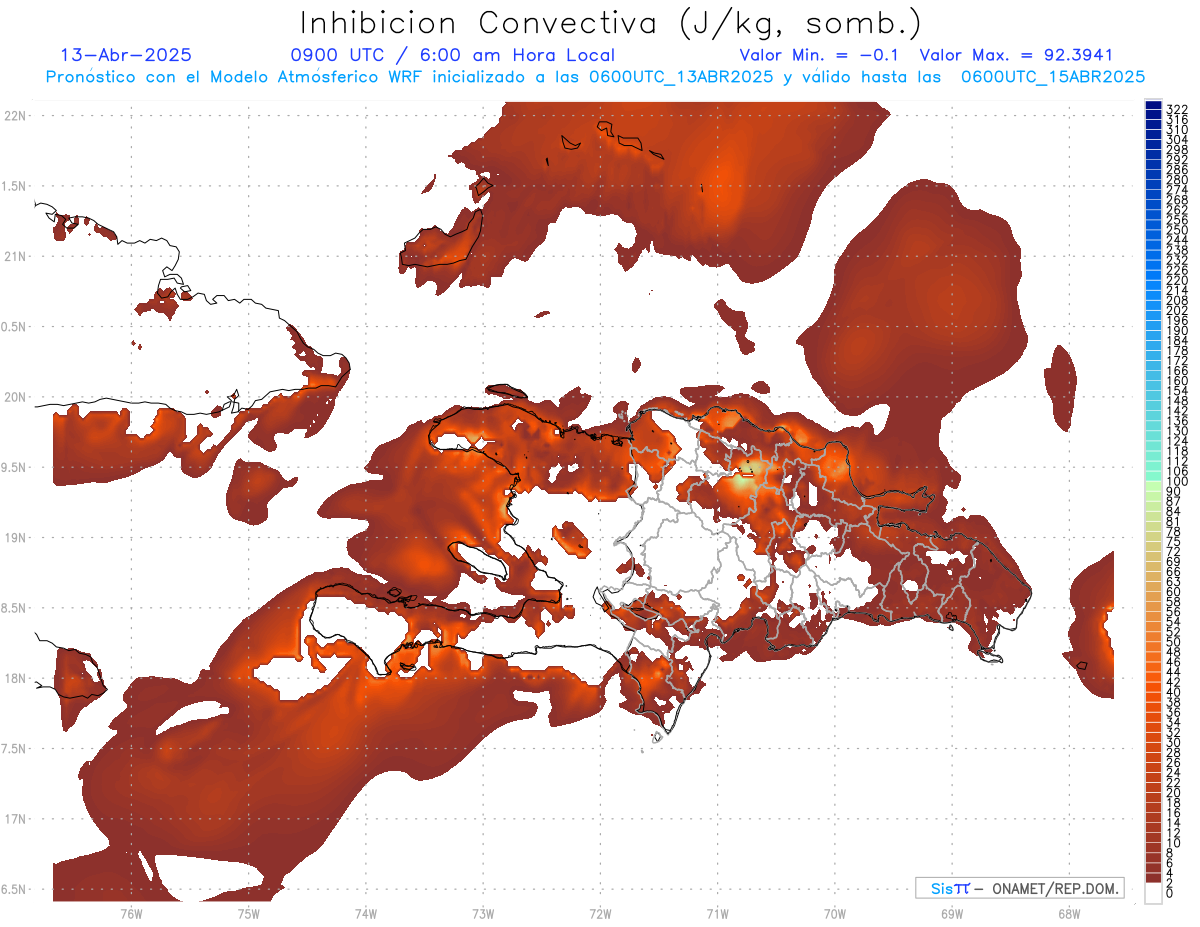Click the '17N' latitude label

point(15,819)
